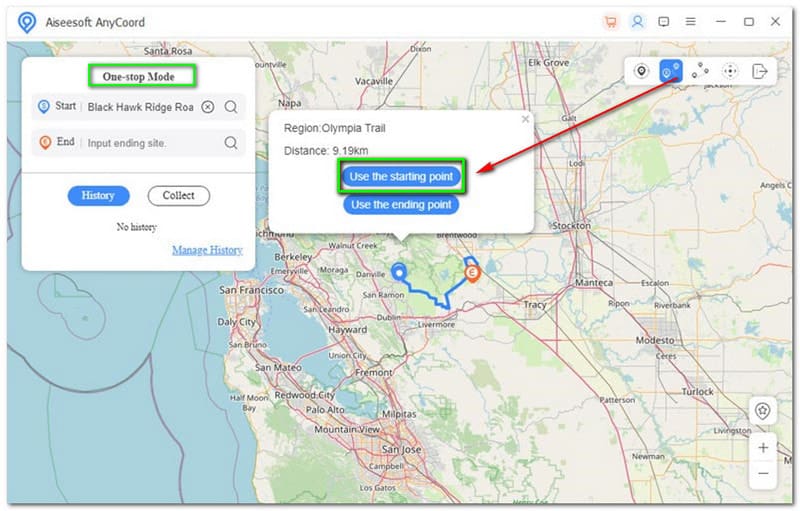Screen dimensions: 800x511
Task: Click the Modesto map label
Action: click(655, 340)
